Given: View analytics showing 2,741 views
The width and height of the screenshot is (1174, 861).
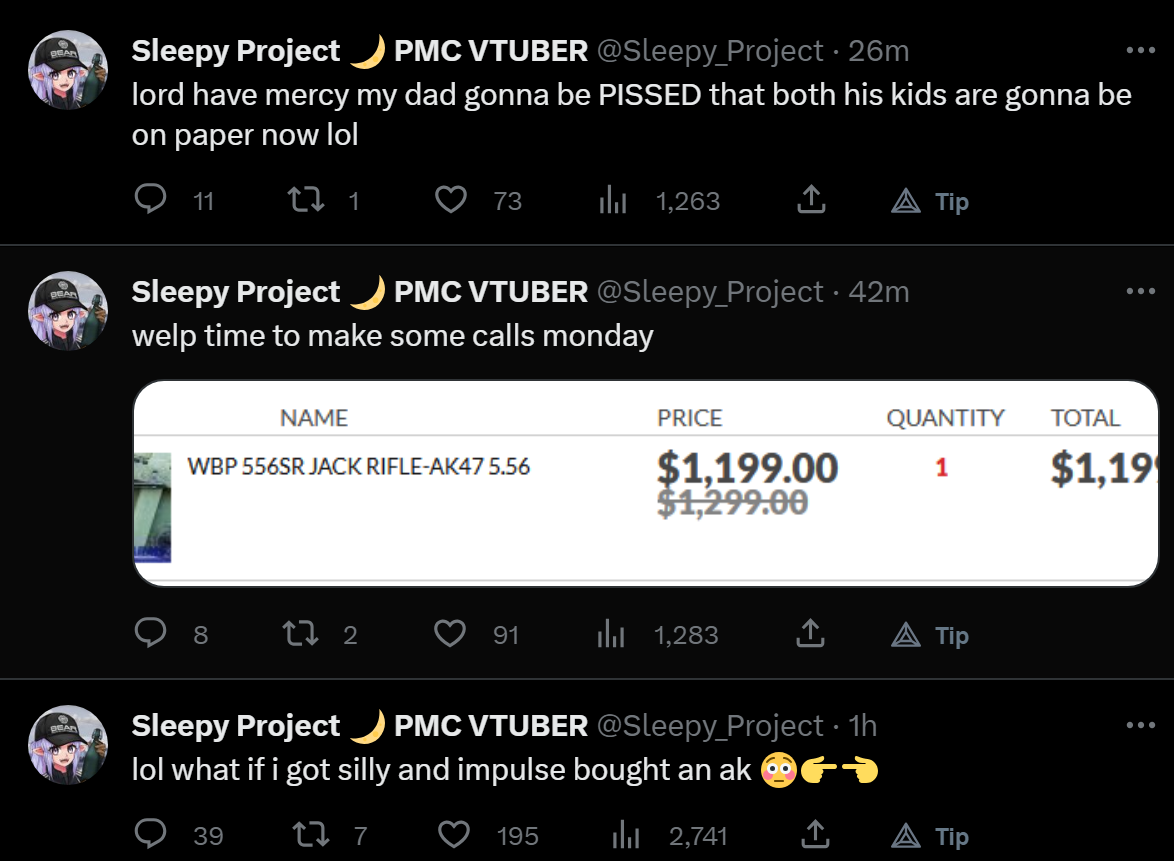Looking at the screenshot, I should pyautogui.click(x=669, y=835).
